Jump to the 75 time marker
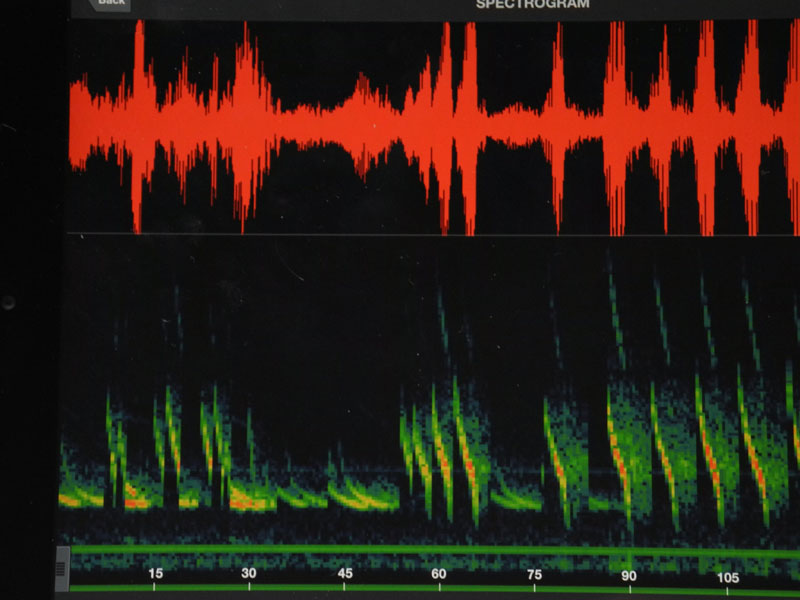The width and height of the screenshot is (800, 600). pos(534,575)
